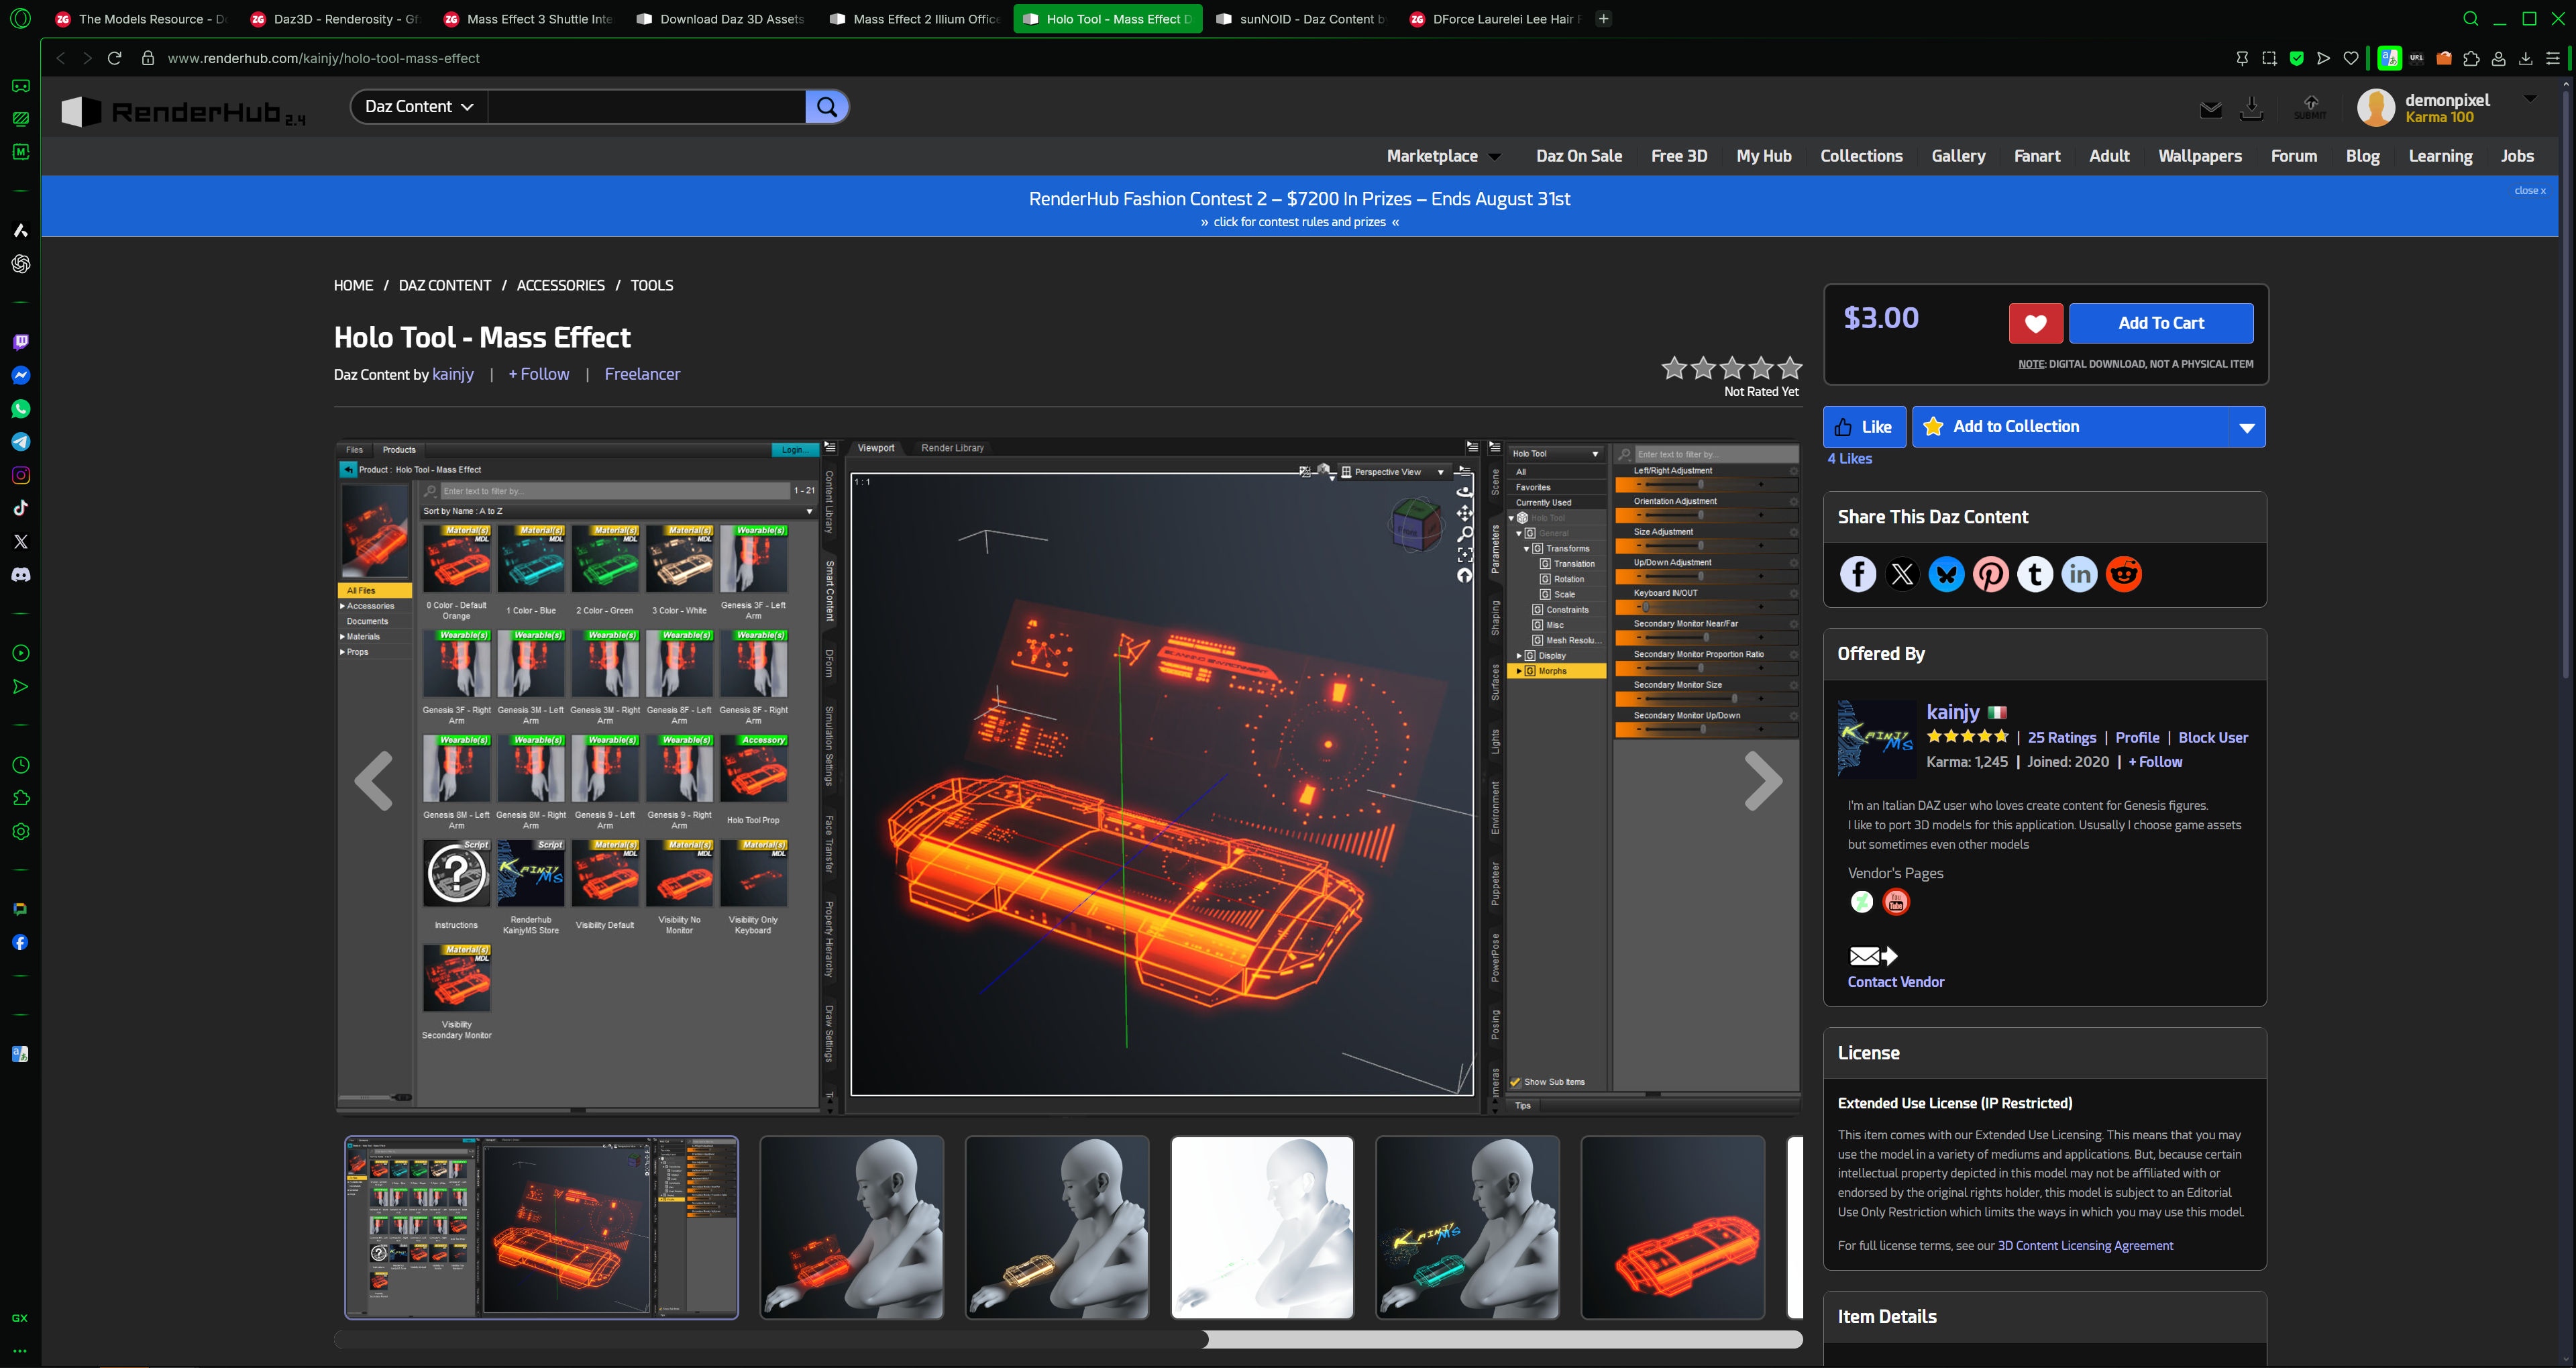Click the search text input field
2576x1368 pixels.
tap(646, 106)
